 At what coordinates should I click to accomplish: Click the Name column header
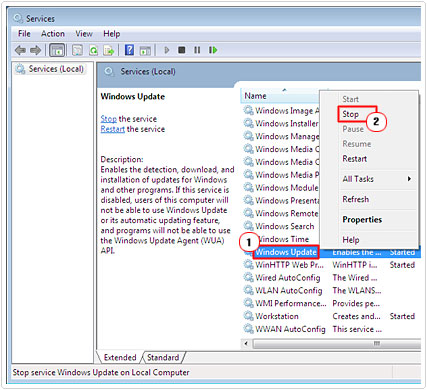(255, 96)
